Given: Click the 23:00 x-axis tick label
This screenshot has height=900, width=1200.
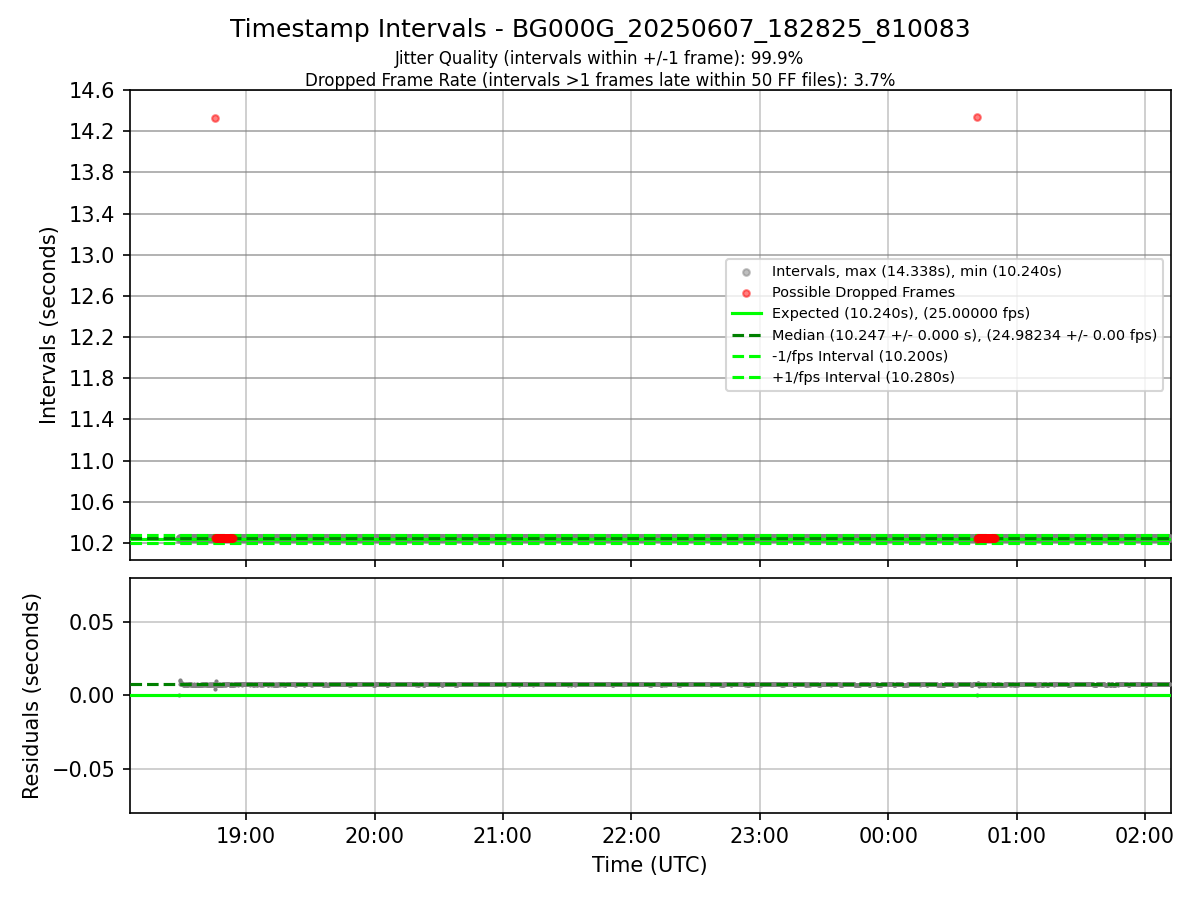Looking at the screenshot, I should (759, 835).
